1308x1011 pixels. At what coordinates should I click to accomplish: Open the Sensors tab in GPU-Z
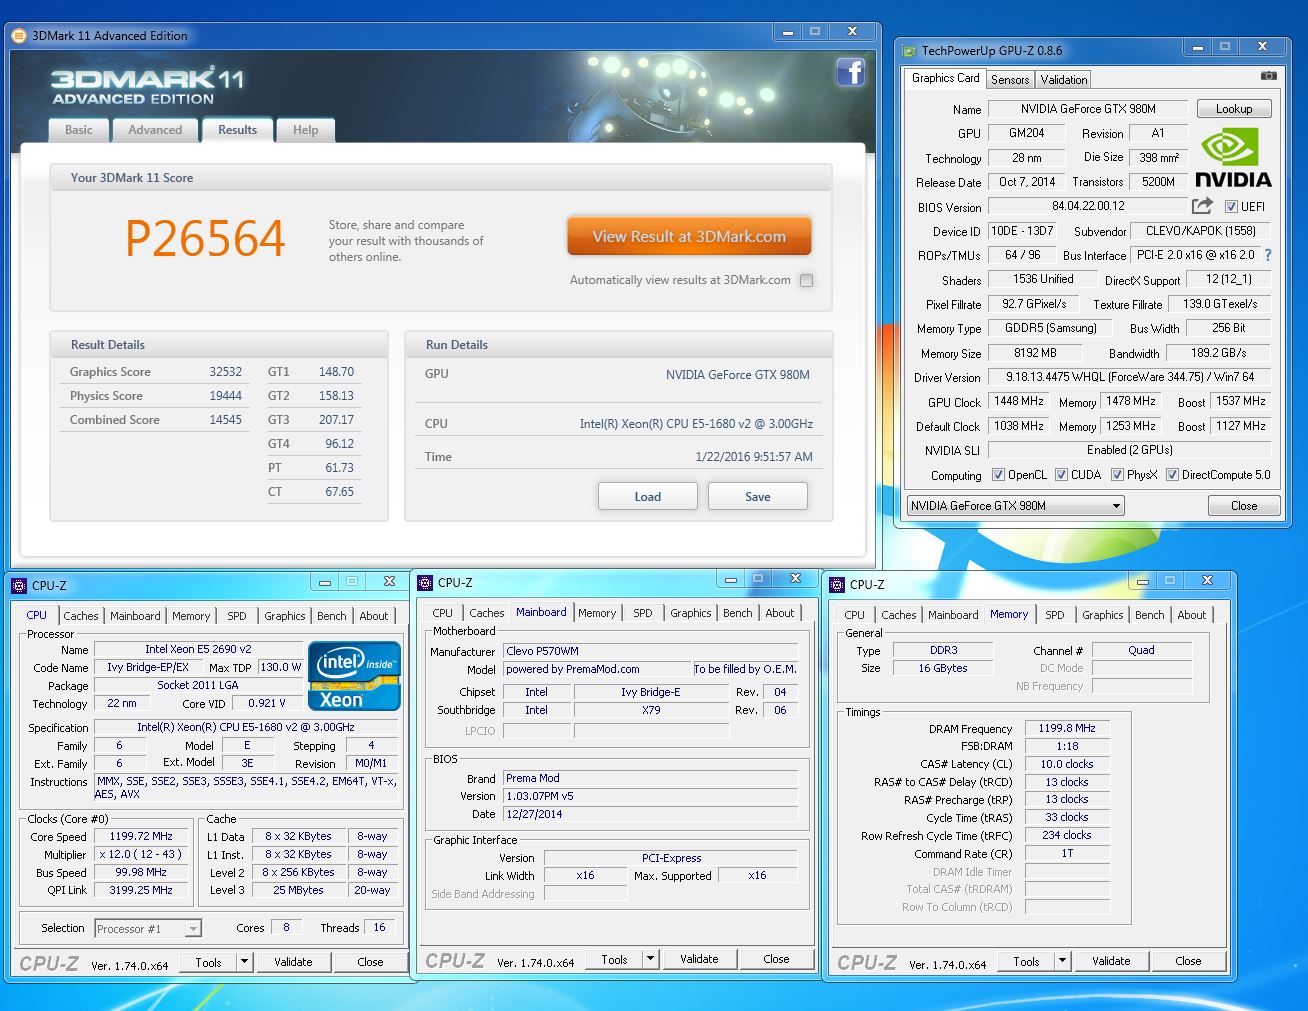point(1010,80)
